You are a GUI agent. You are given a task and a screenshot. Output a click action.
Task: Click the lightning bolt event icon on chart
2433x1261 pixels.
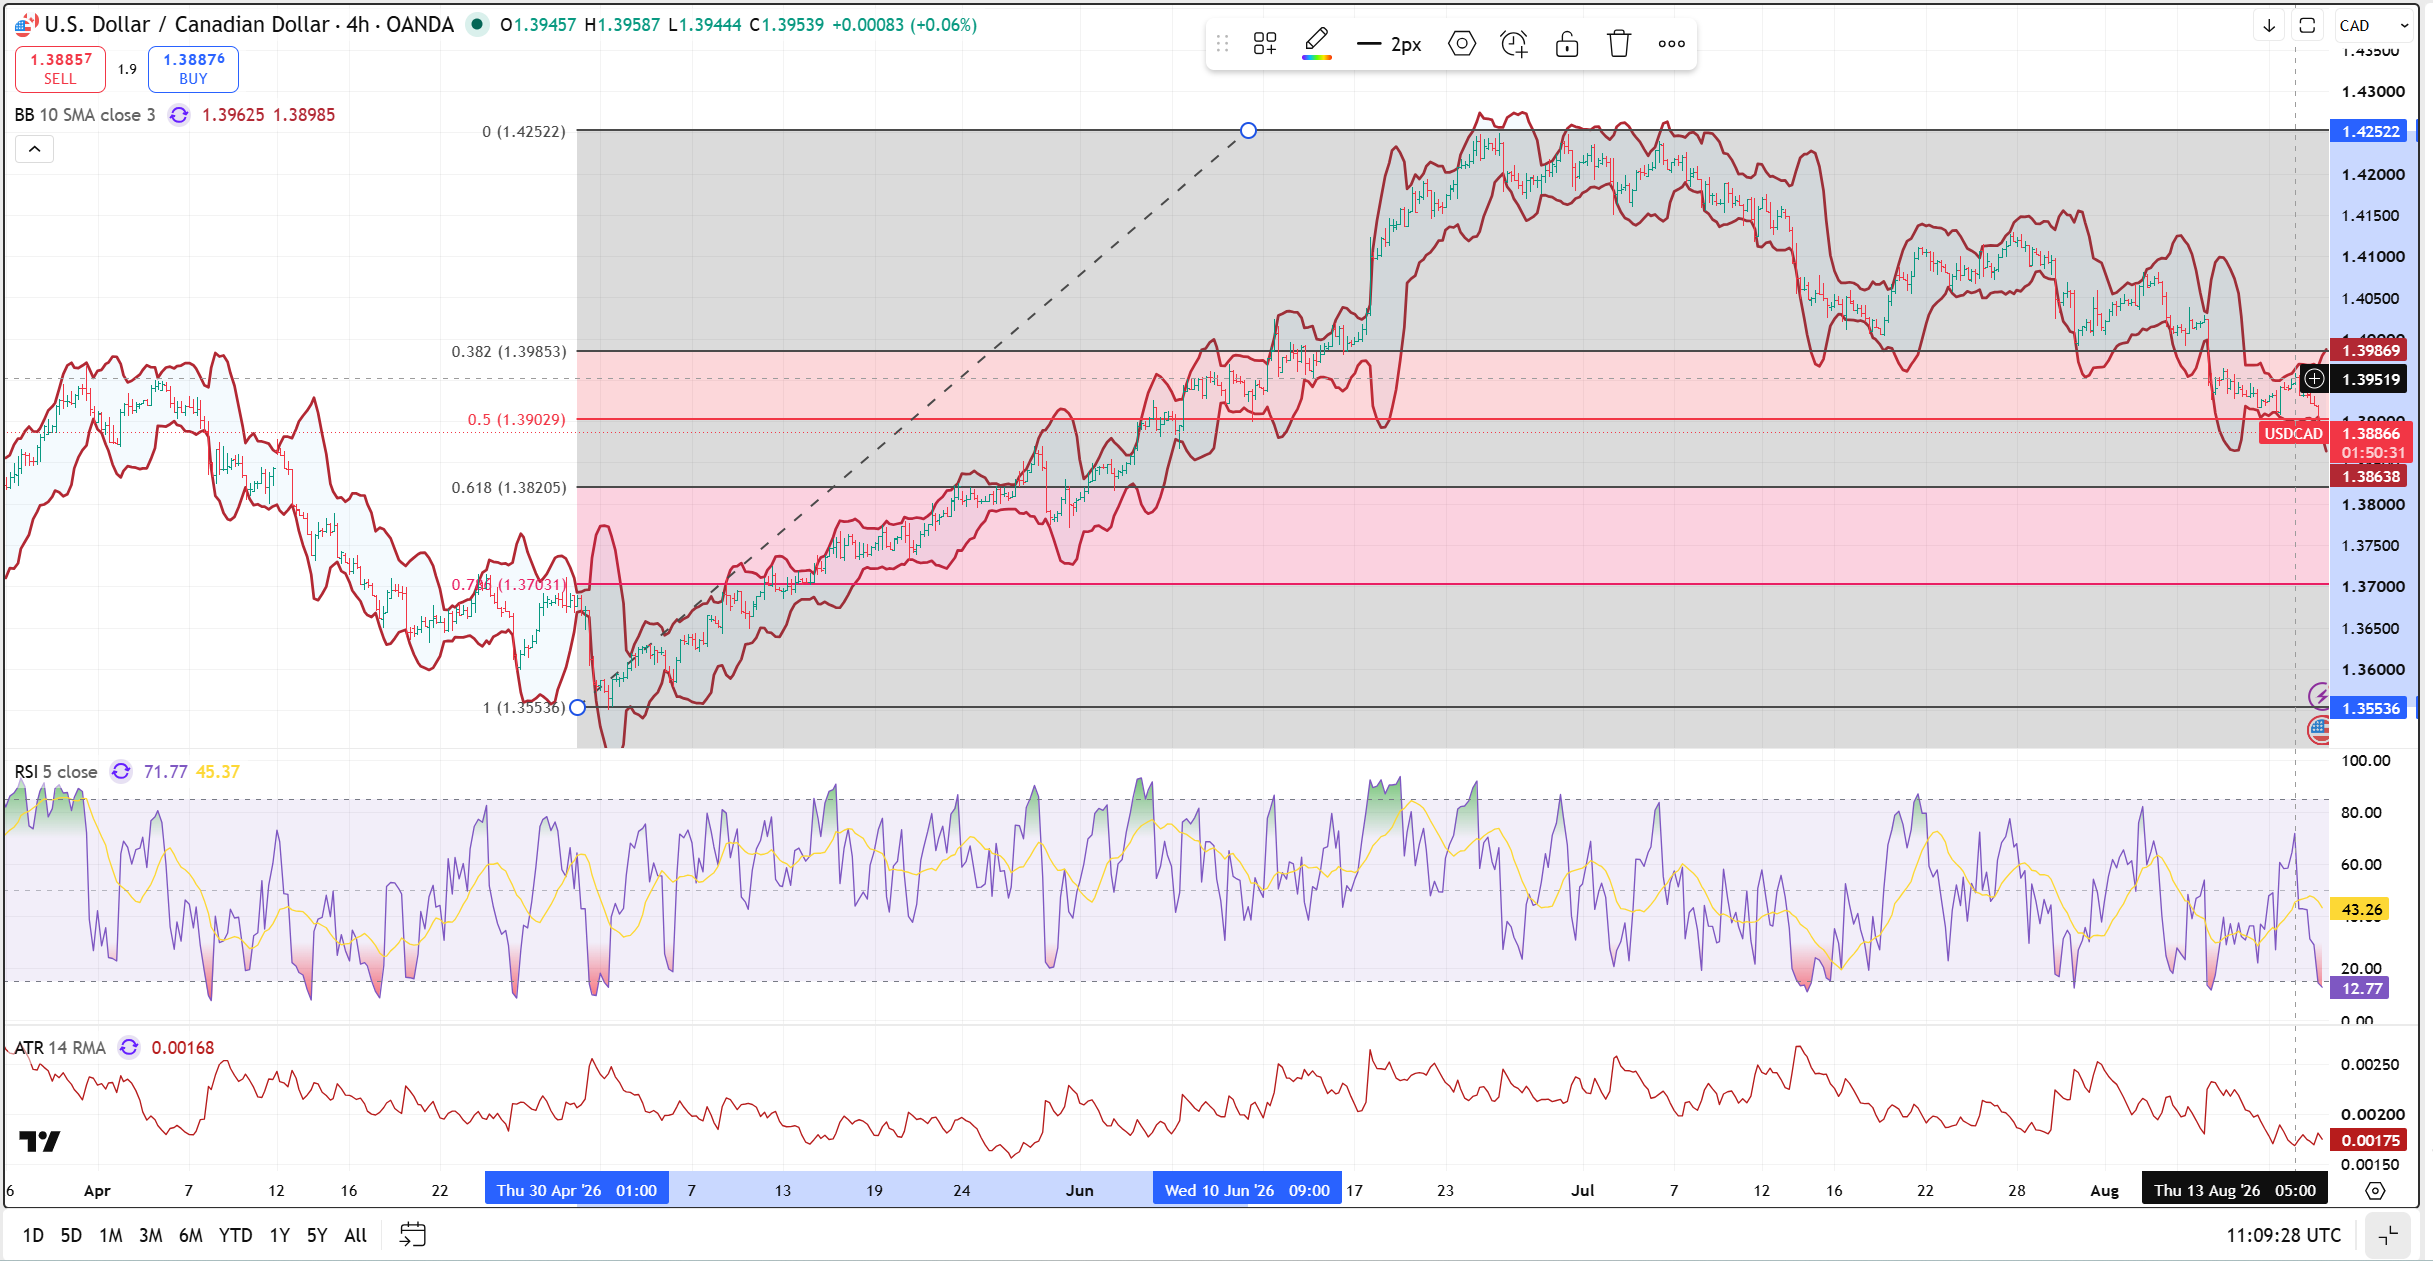[x=2319, y=696]
